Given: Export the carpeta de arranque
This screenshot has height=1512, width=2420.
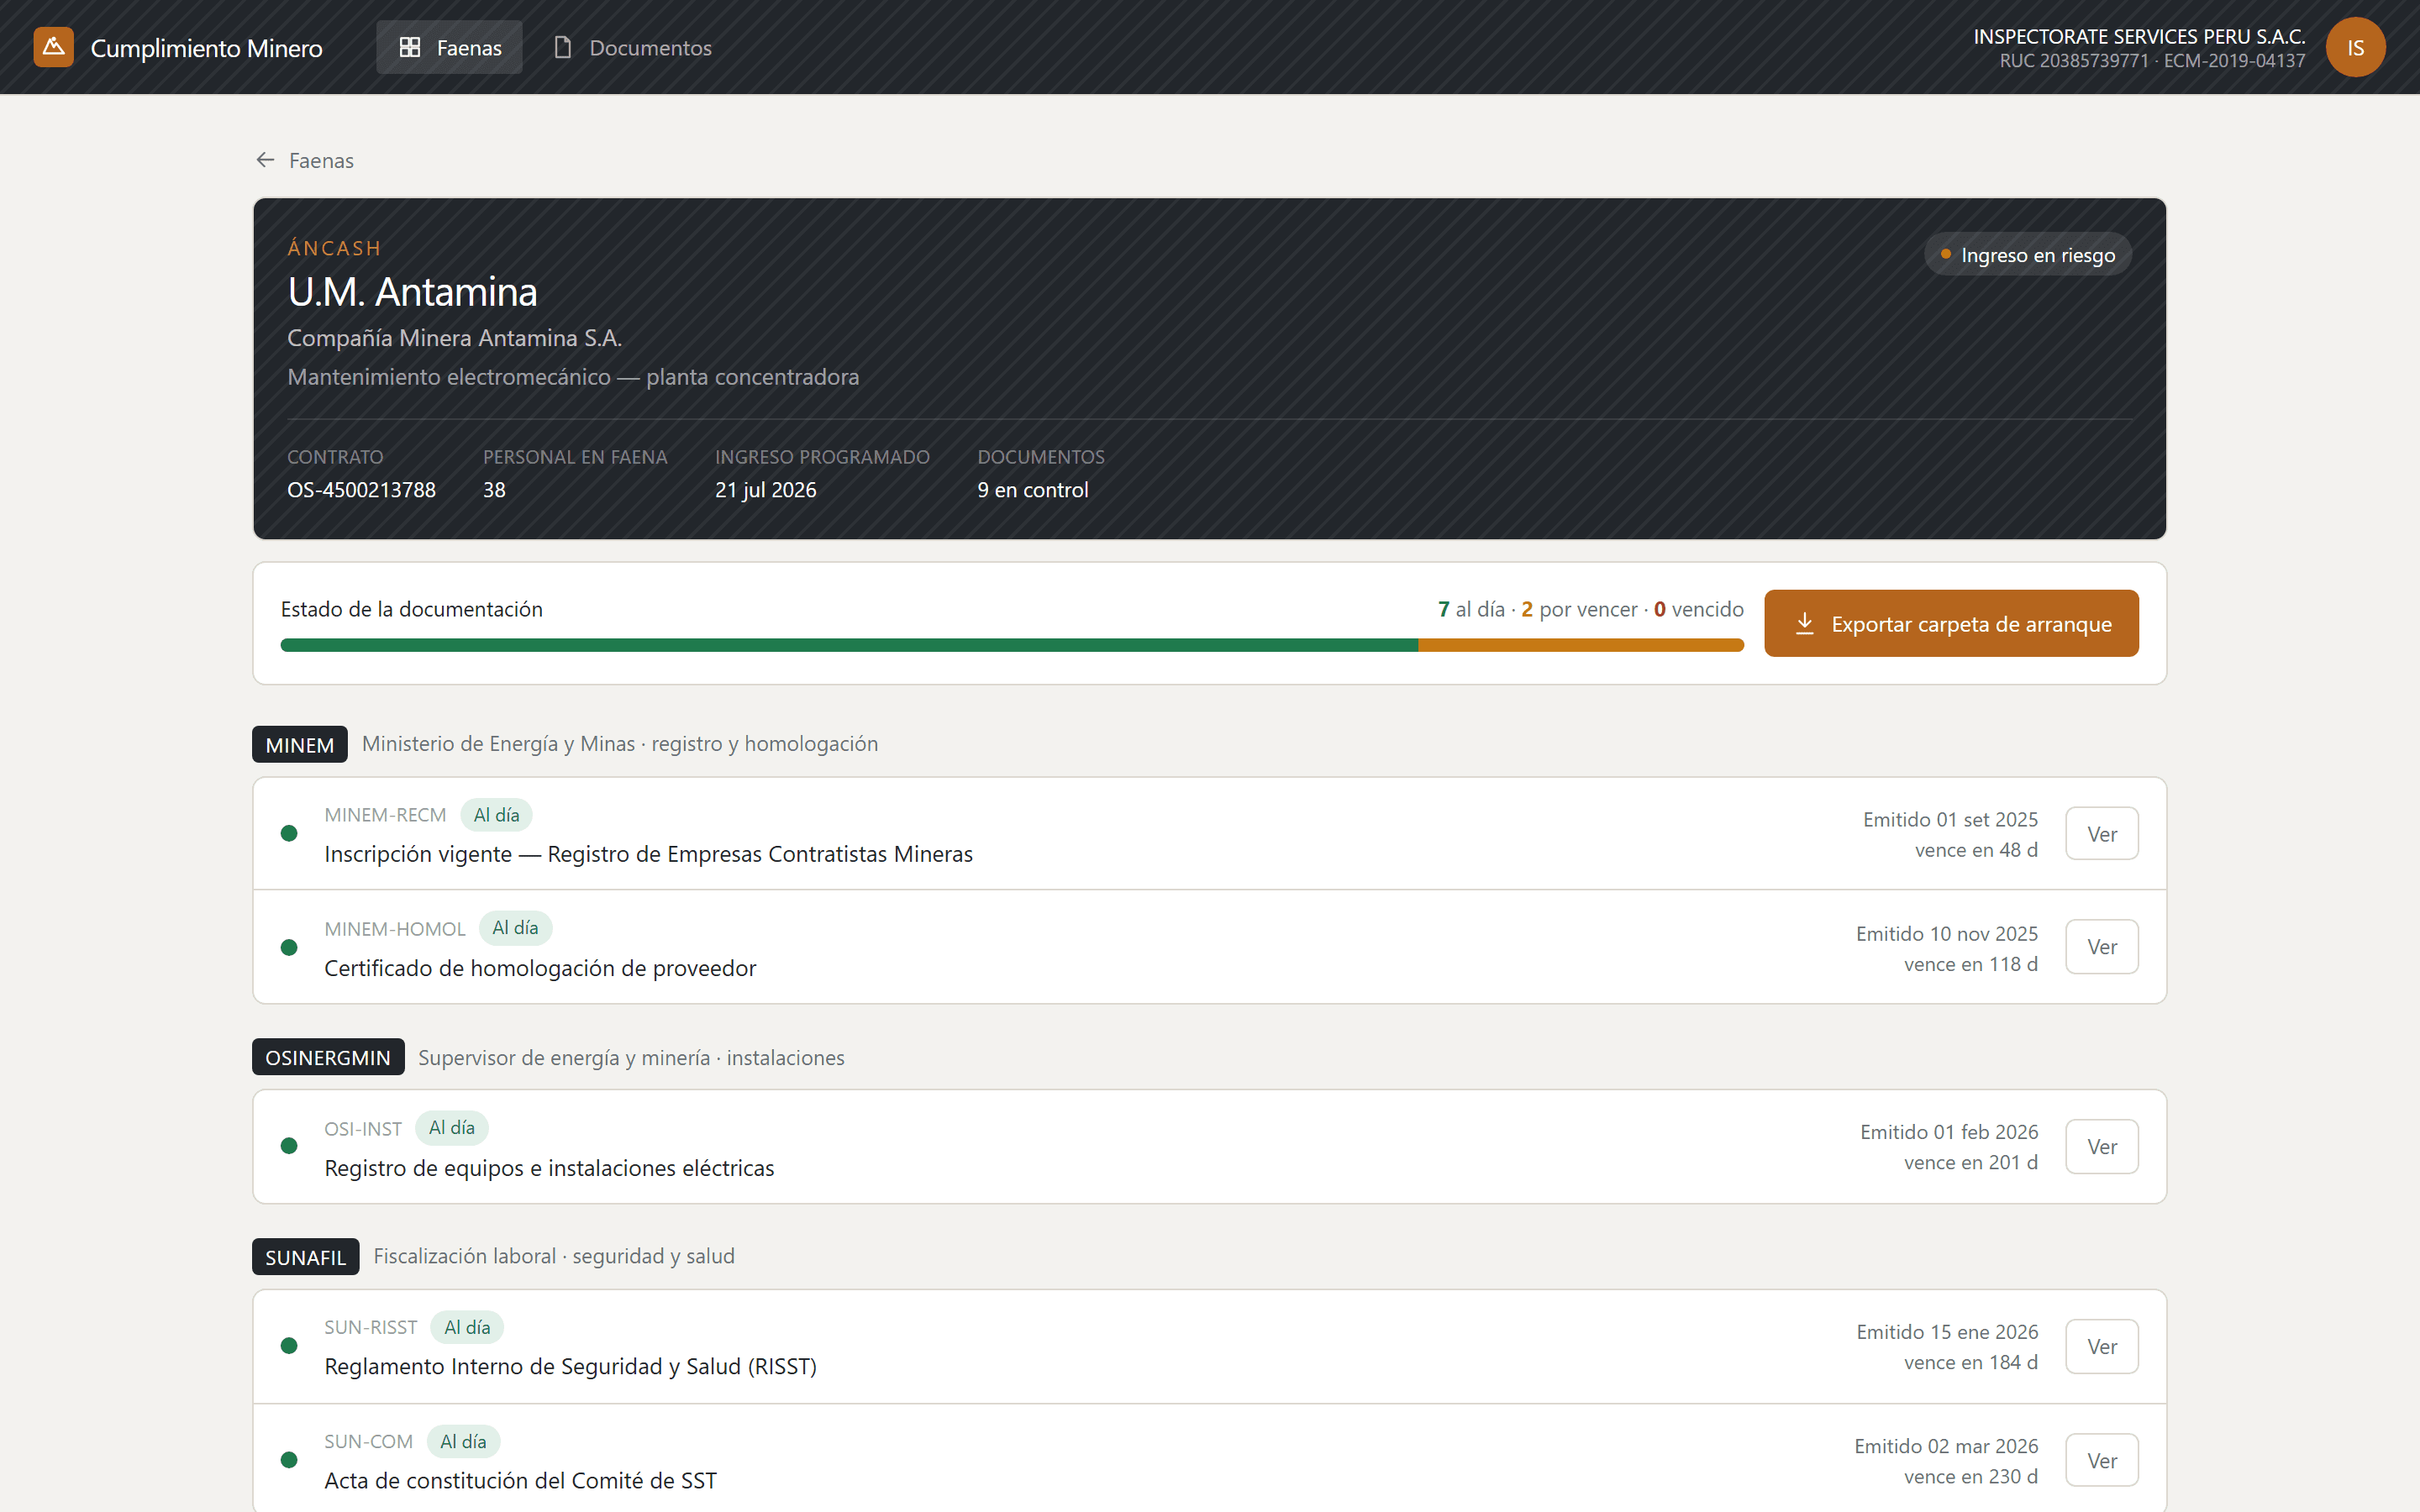Looking at the screenshot, I should pos(1951,623).
